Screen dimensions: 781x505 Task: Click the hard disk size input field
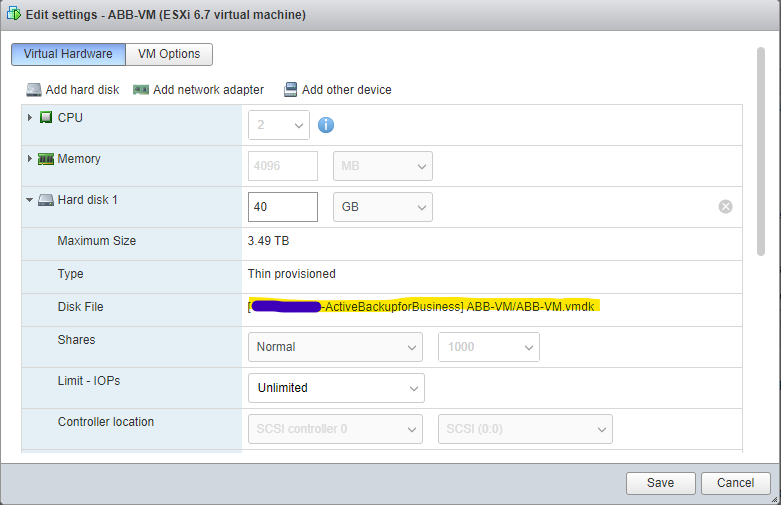(282, 207)
